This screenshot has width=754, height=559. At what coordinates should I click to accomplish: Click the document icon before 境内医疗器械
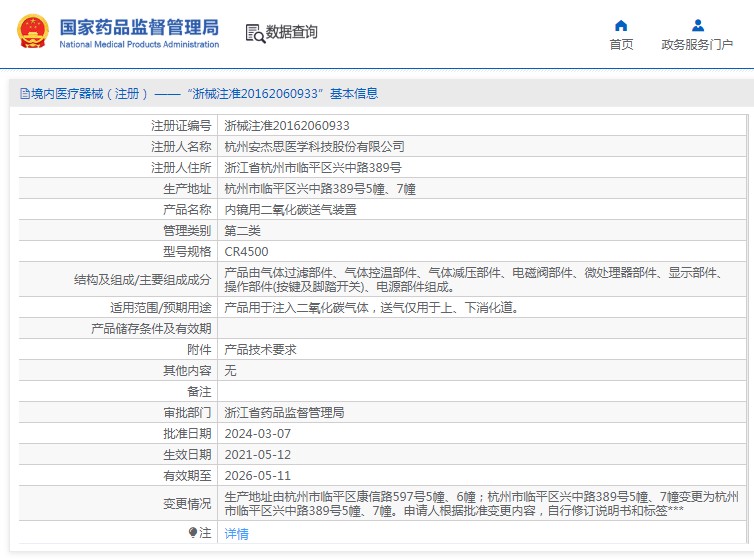(25, 93)
